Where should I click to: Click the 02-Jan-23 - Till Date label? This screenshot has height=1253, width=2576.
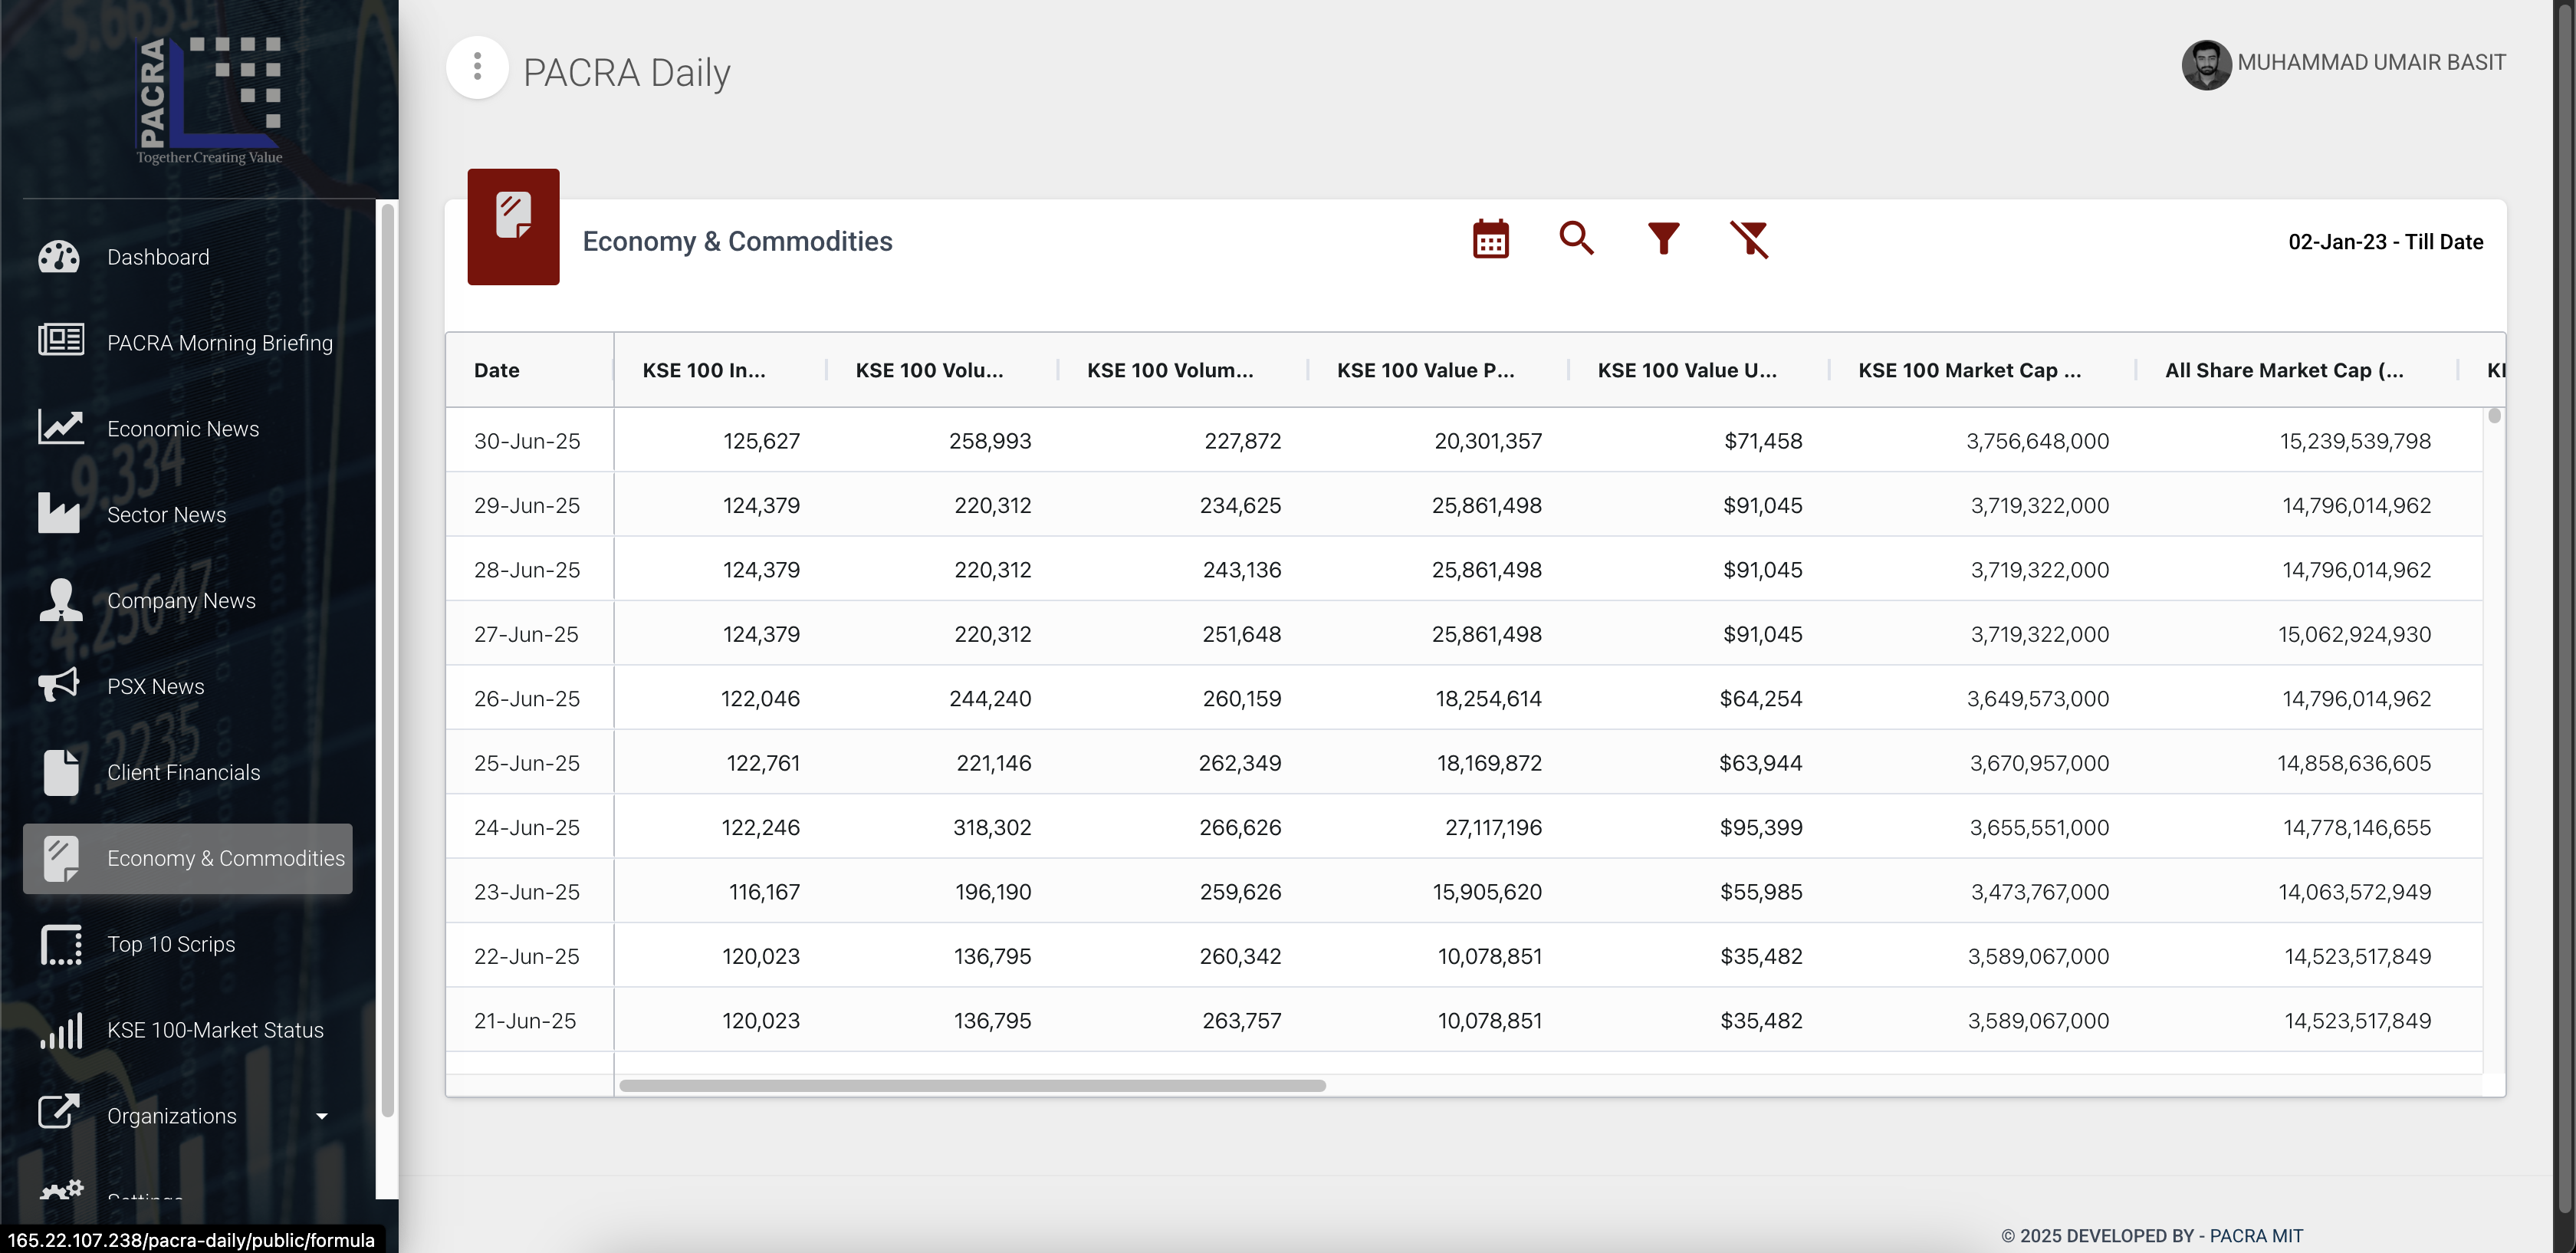pyautogui.click(x=2385, y=242)
